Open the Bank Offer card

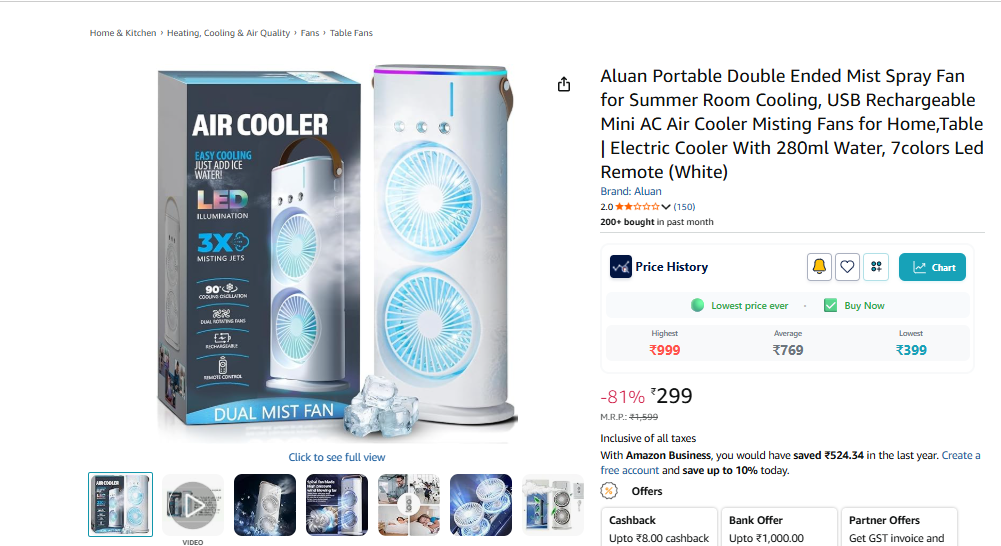click(x=779, y=527)
